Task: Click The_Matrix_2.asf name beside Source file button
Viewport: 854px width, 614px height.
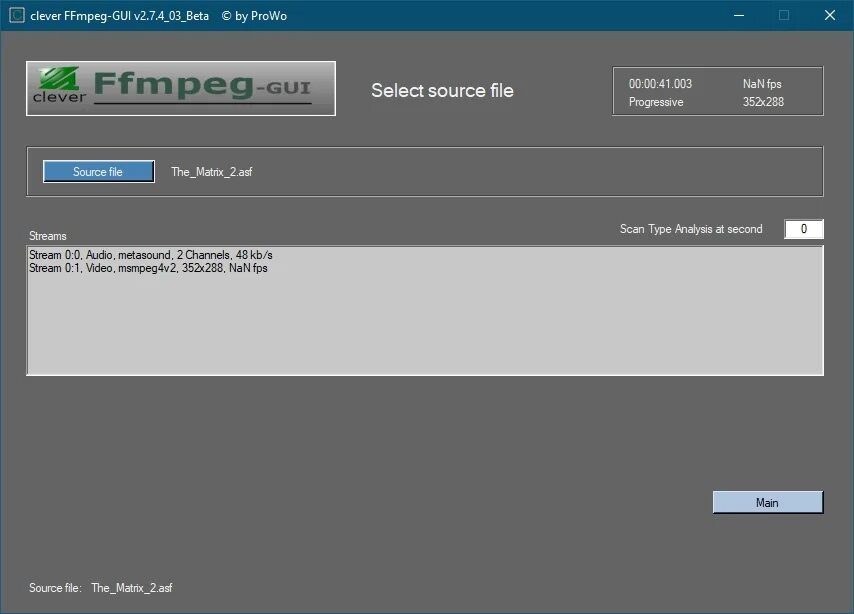Action: pyautogui.click(x=212, y=172)
